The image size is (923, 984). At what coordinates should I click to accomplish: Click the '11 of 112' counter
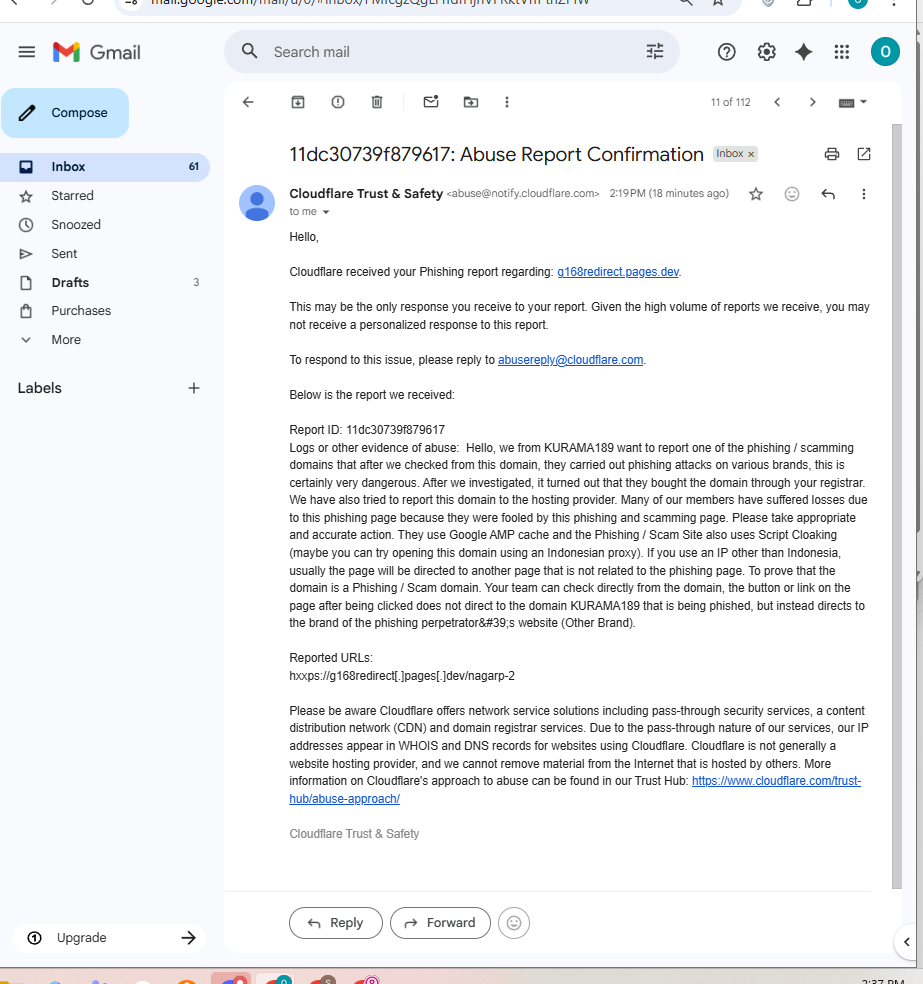(730, 102)
